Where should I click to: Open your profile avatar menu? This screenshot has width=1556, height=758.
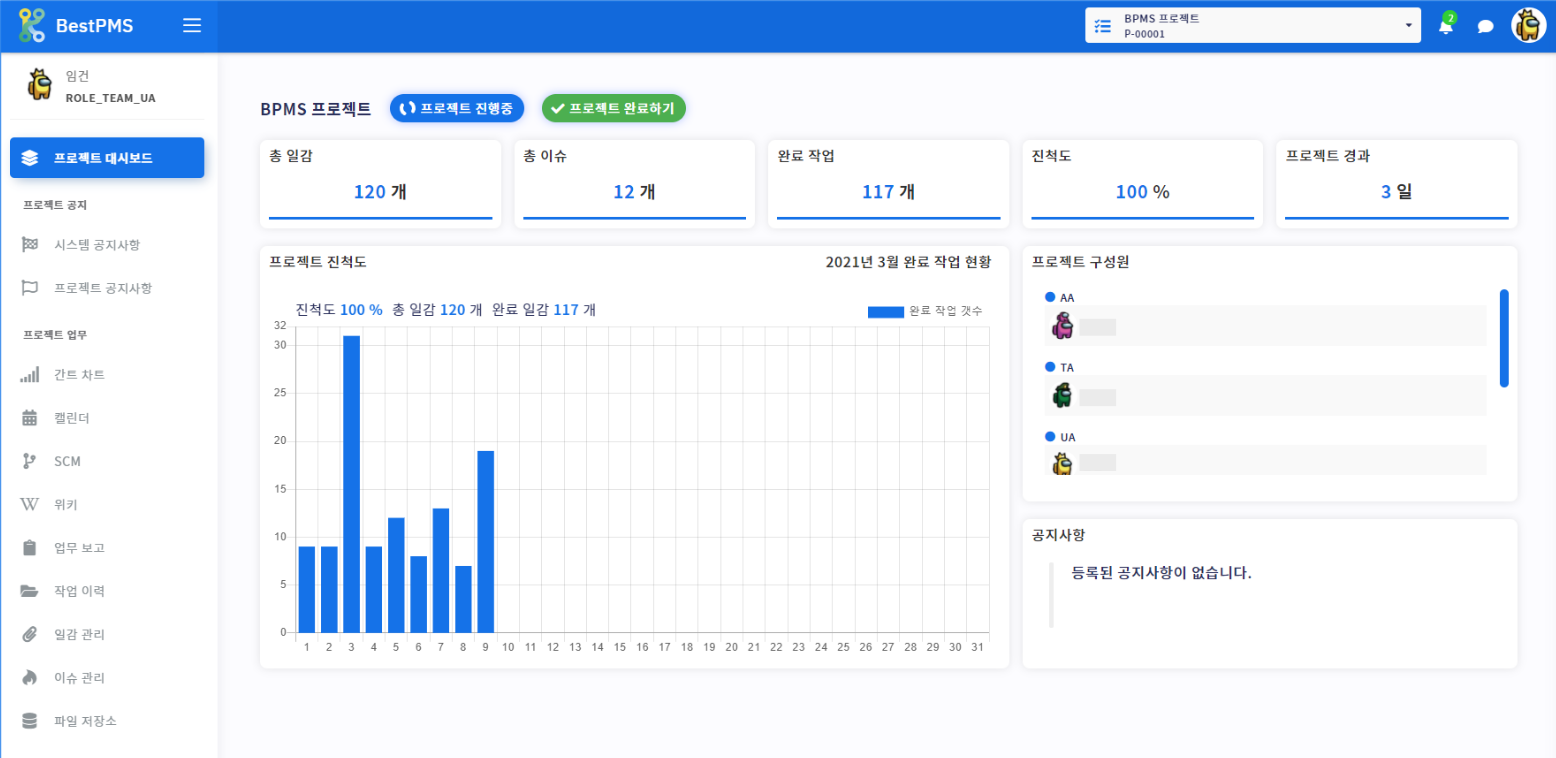[x=1528, y=26]
